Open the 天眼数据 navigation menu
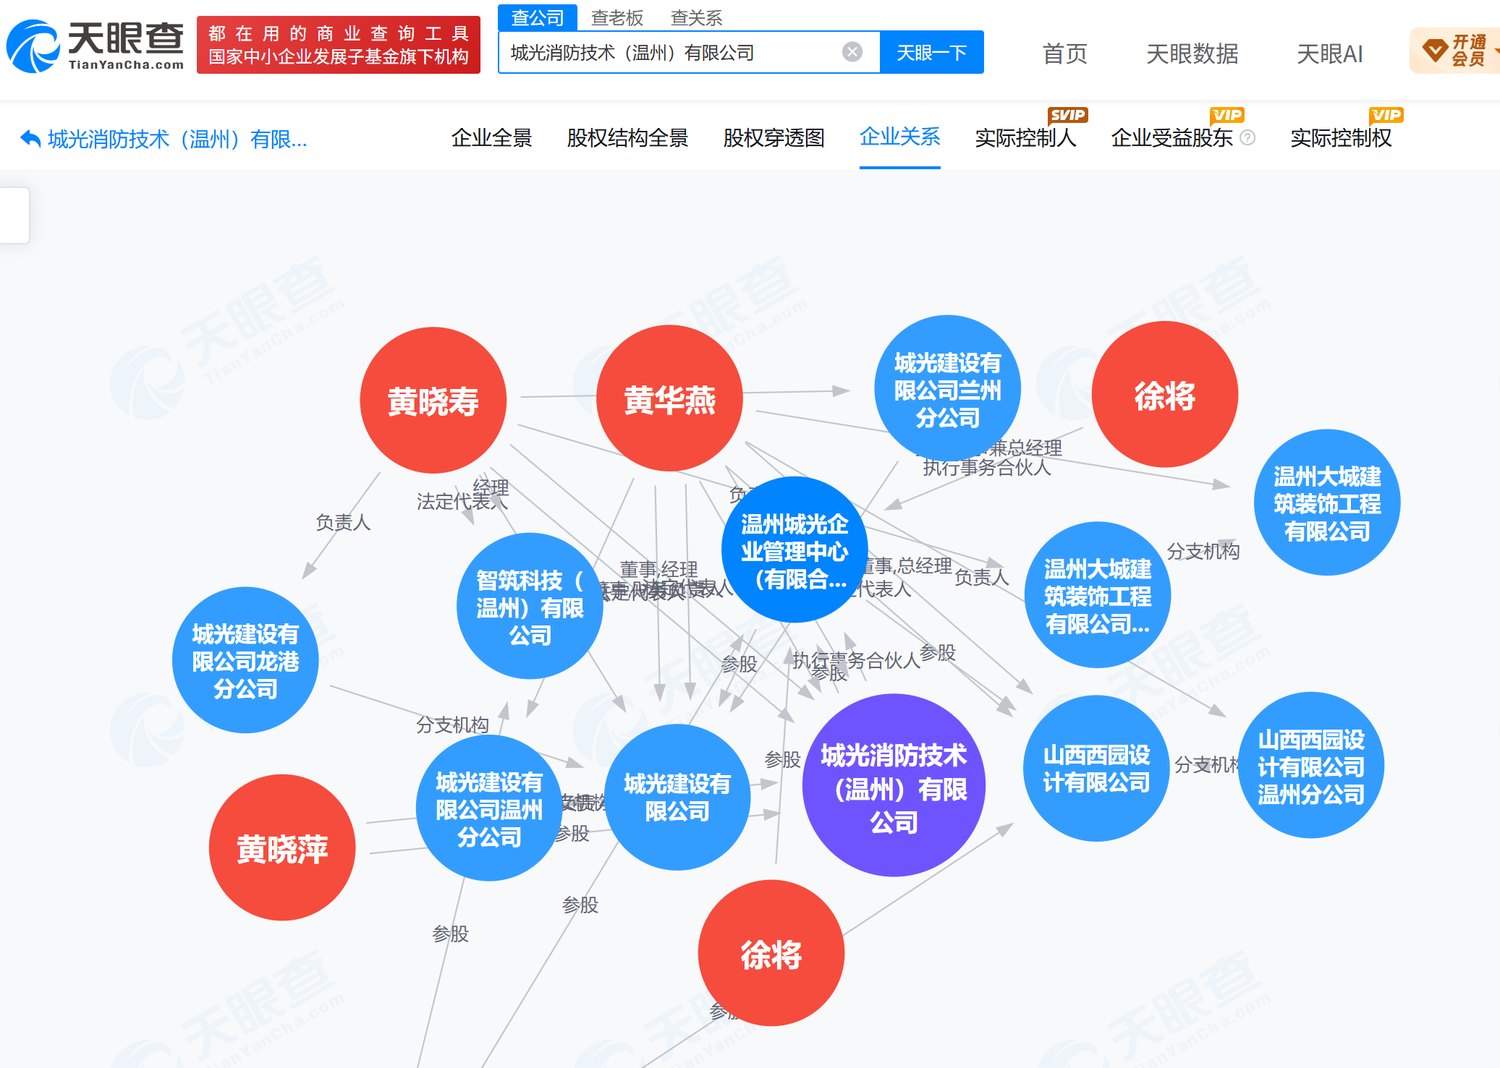 [x=1192, y=53]
